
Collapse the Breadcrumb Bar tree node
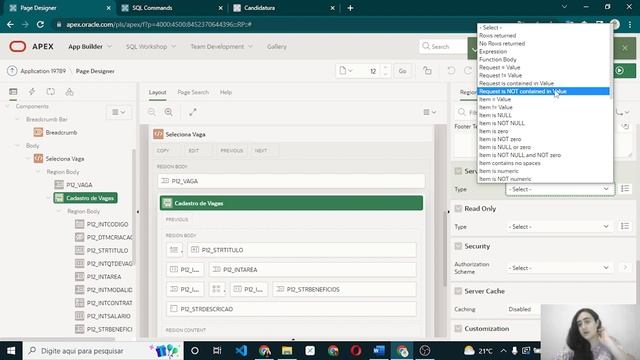tap(18, 119)
